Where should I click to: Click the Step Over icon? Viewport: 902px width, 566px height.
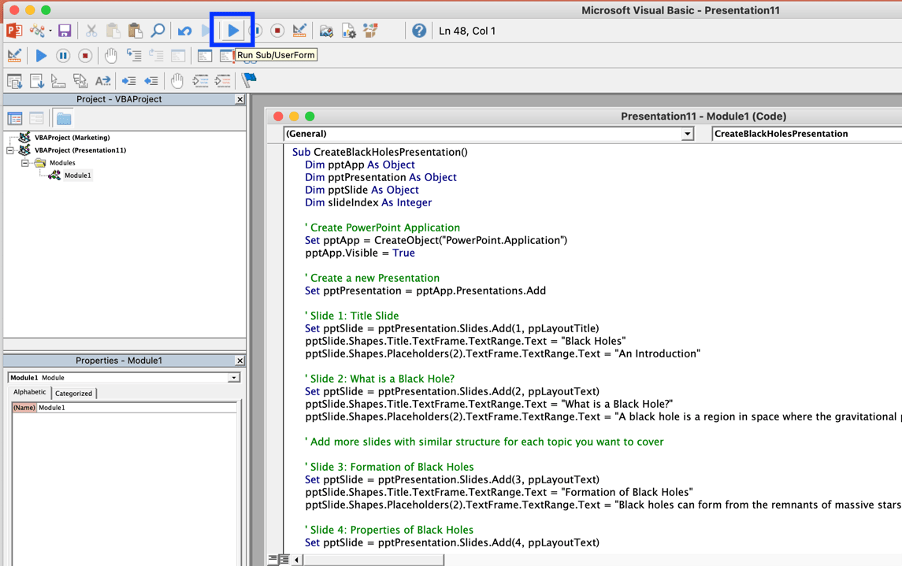point(156,55)
